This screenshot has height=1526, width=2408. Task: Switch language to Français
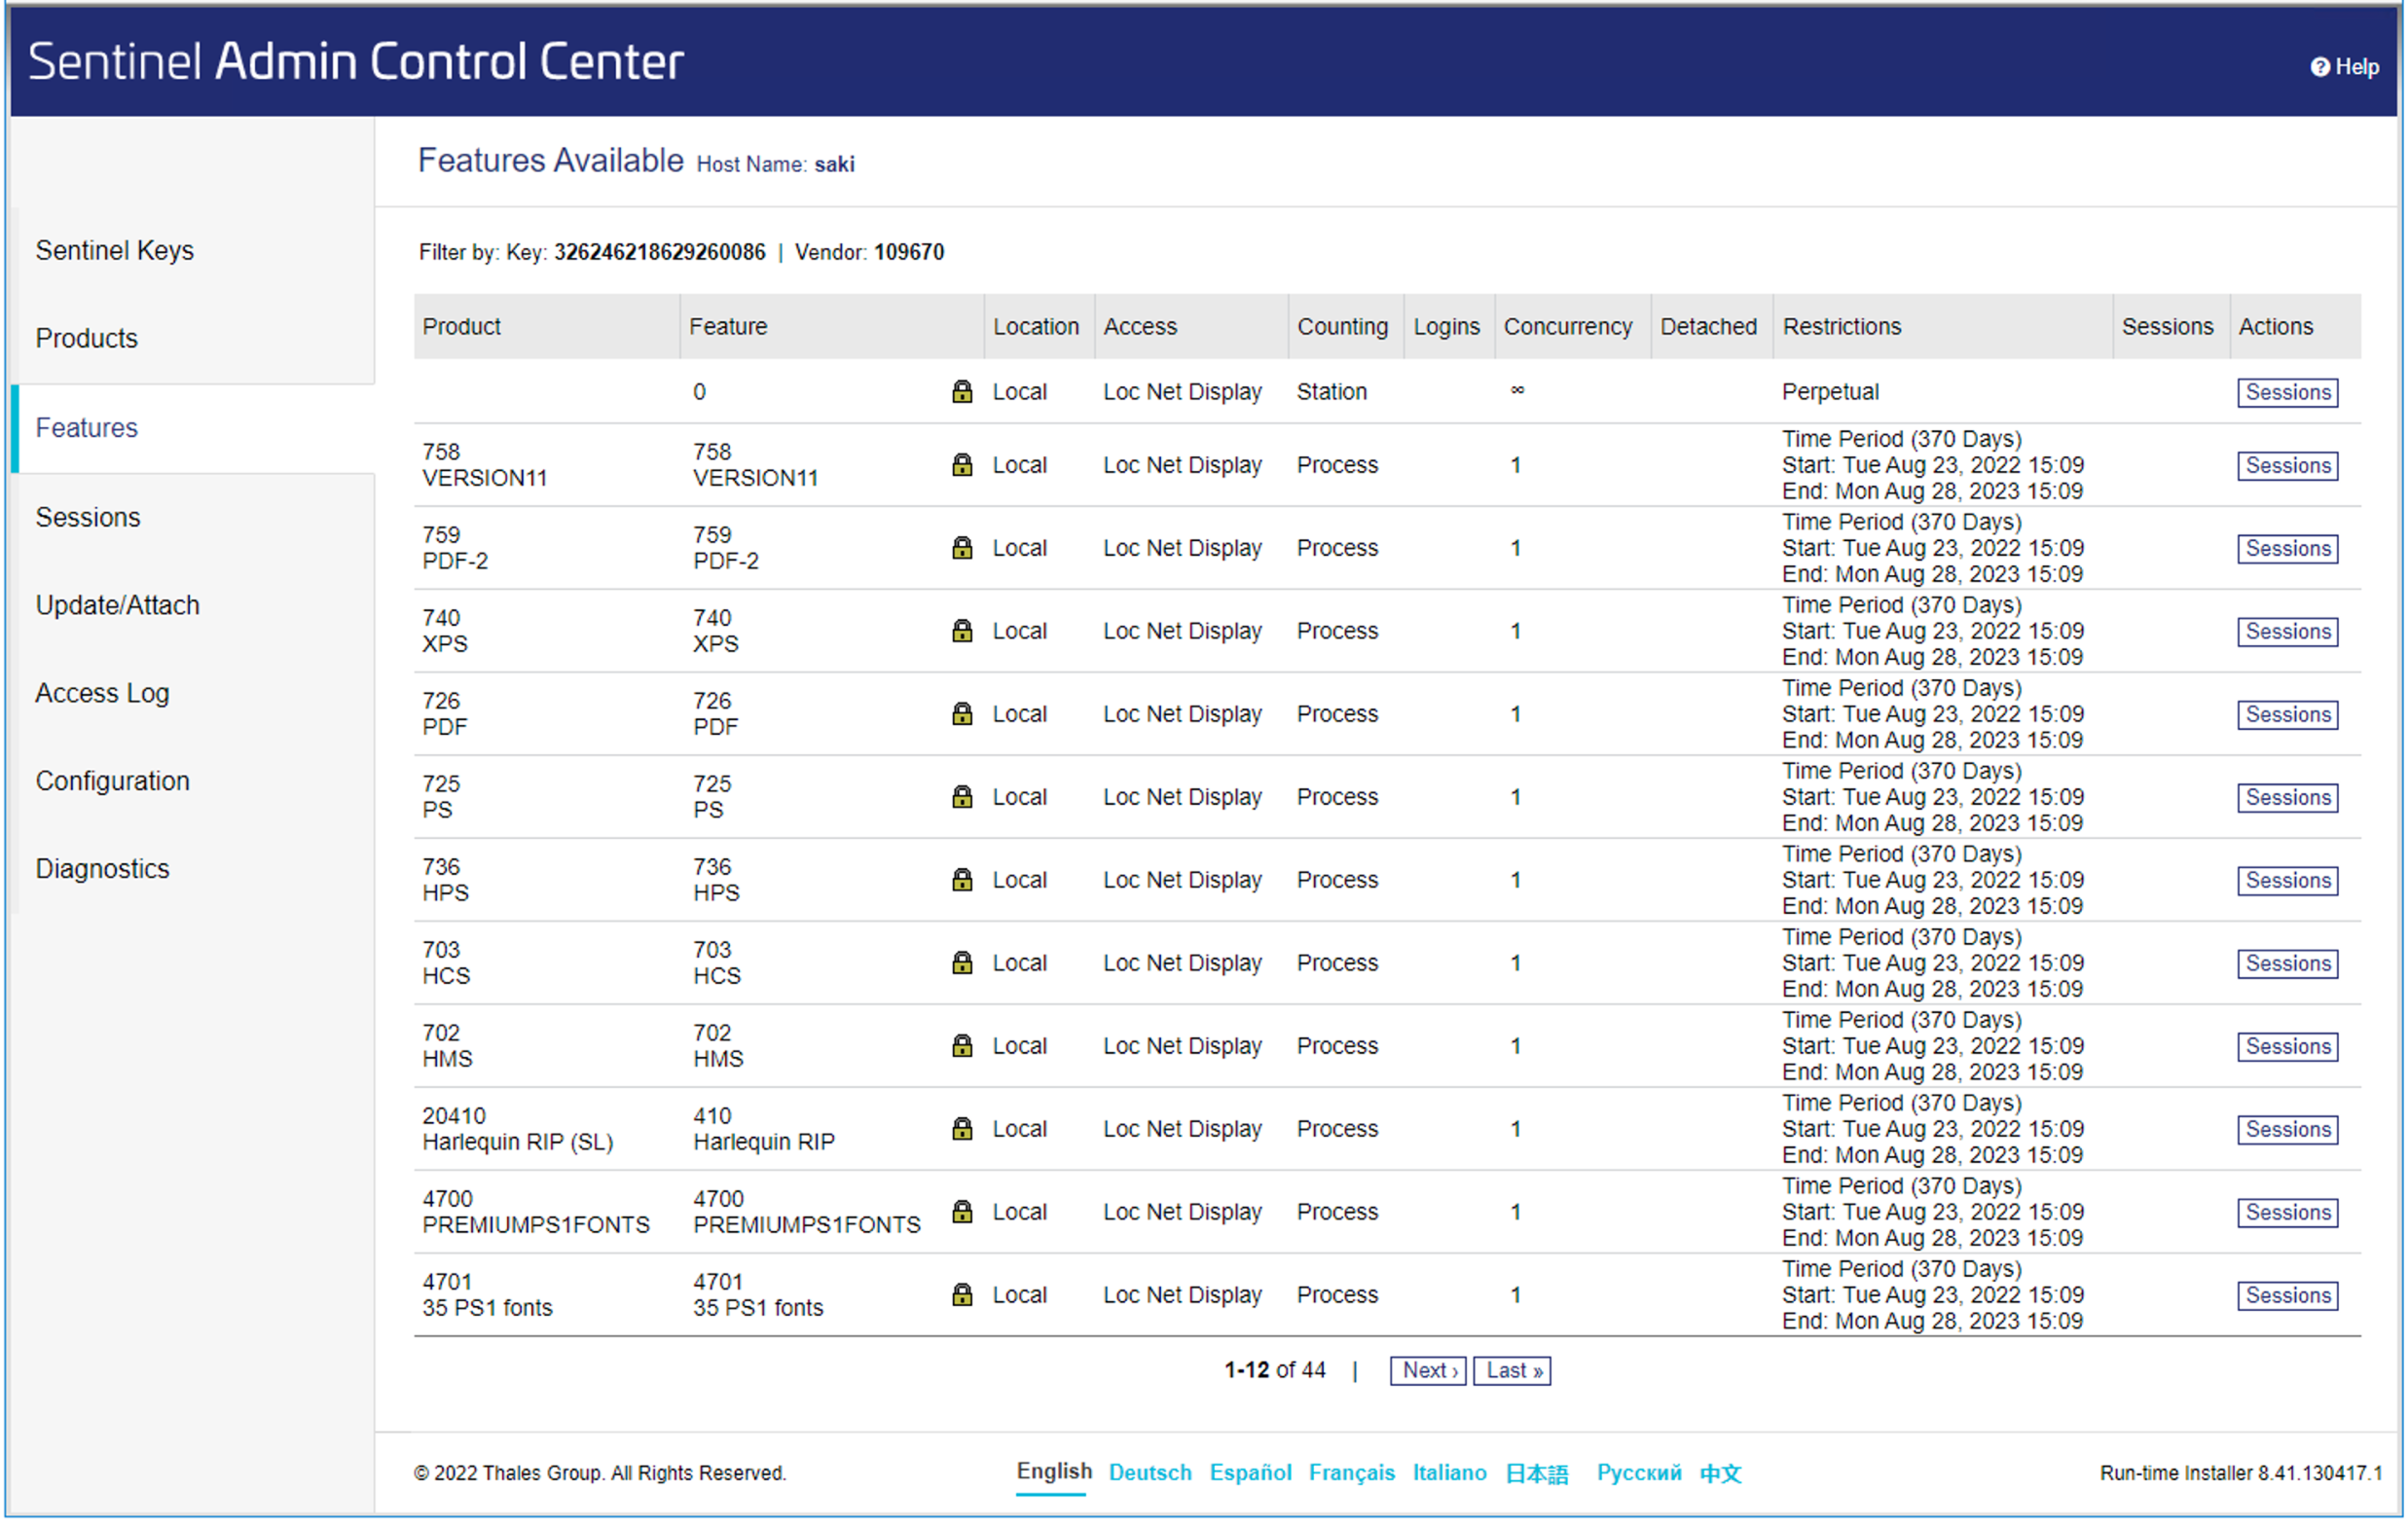tap(1351, 1473)
